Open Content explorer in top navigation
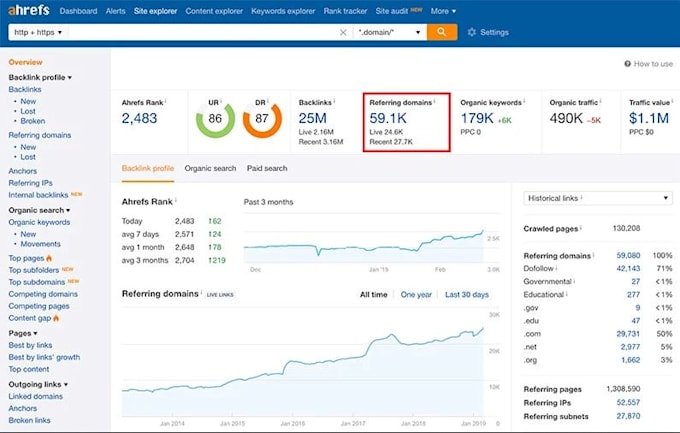The height and width of the screenshot is (433, 680). 214,11
